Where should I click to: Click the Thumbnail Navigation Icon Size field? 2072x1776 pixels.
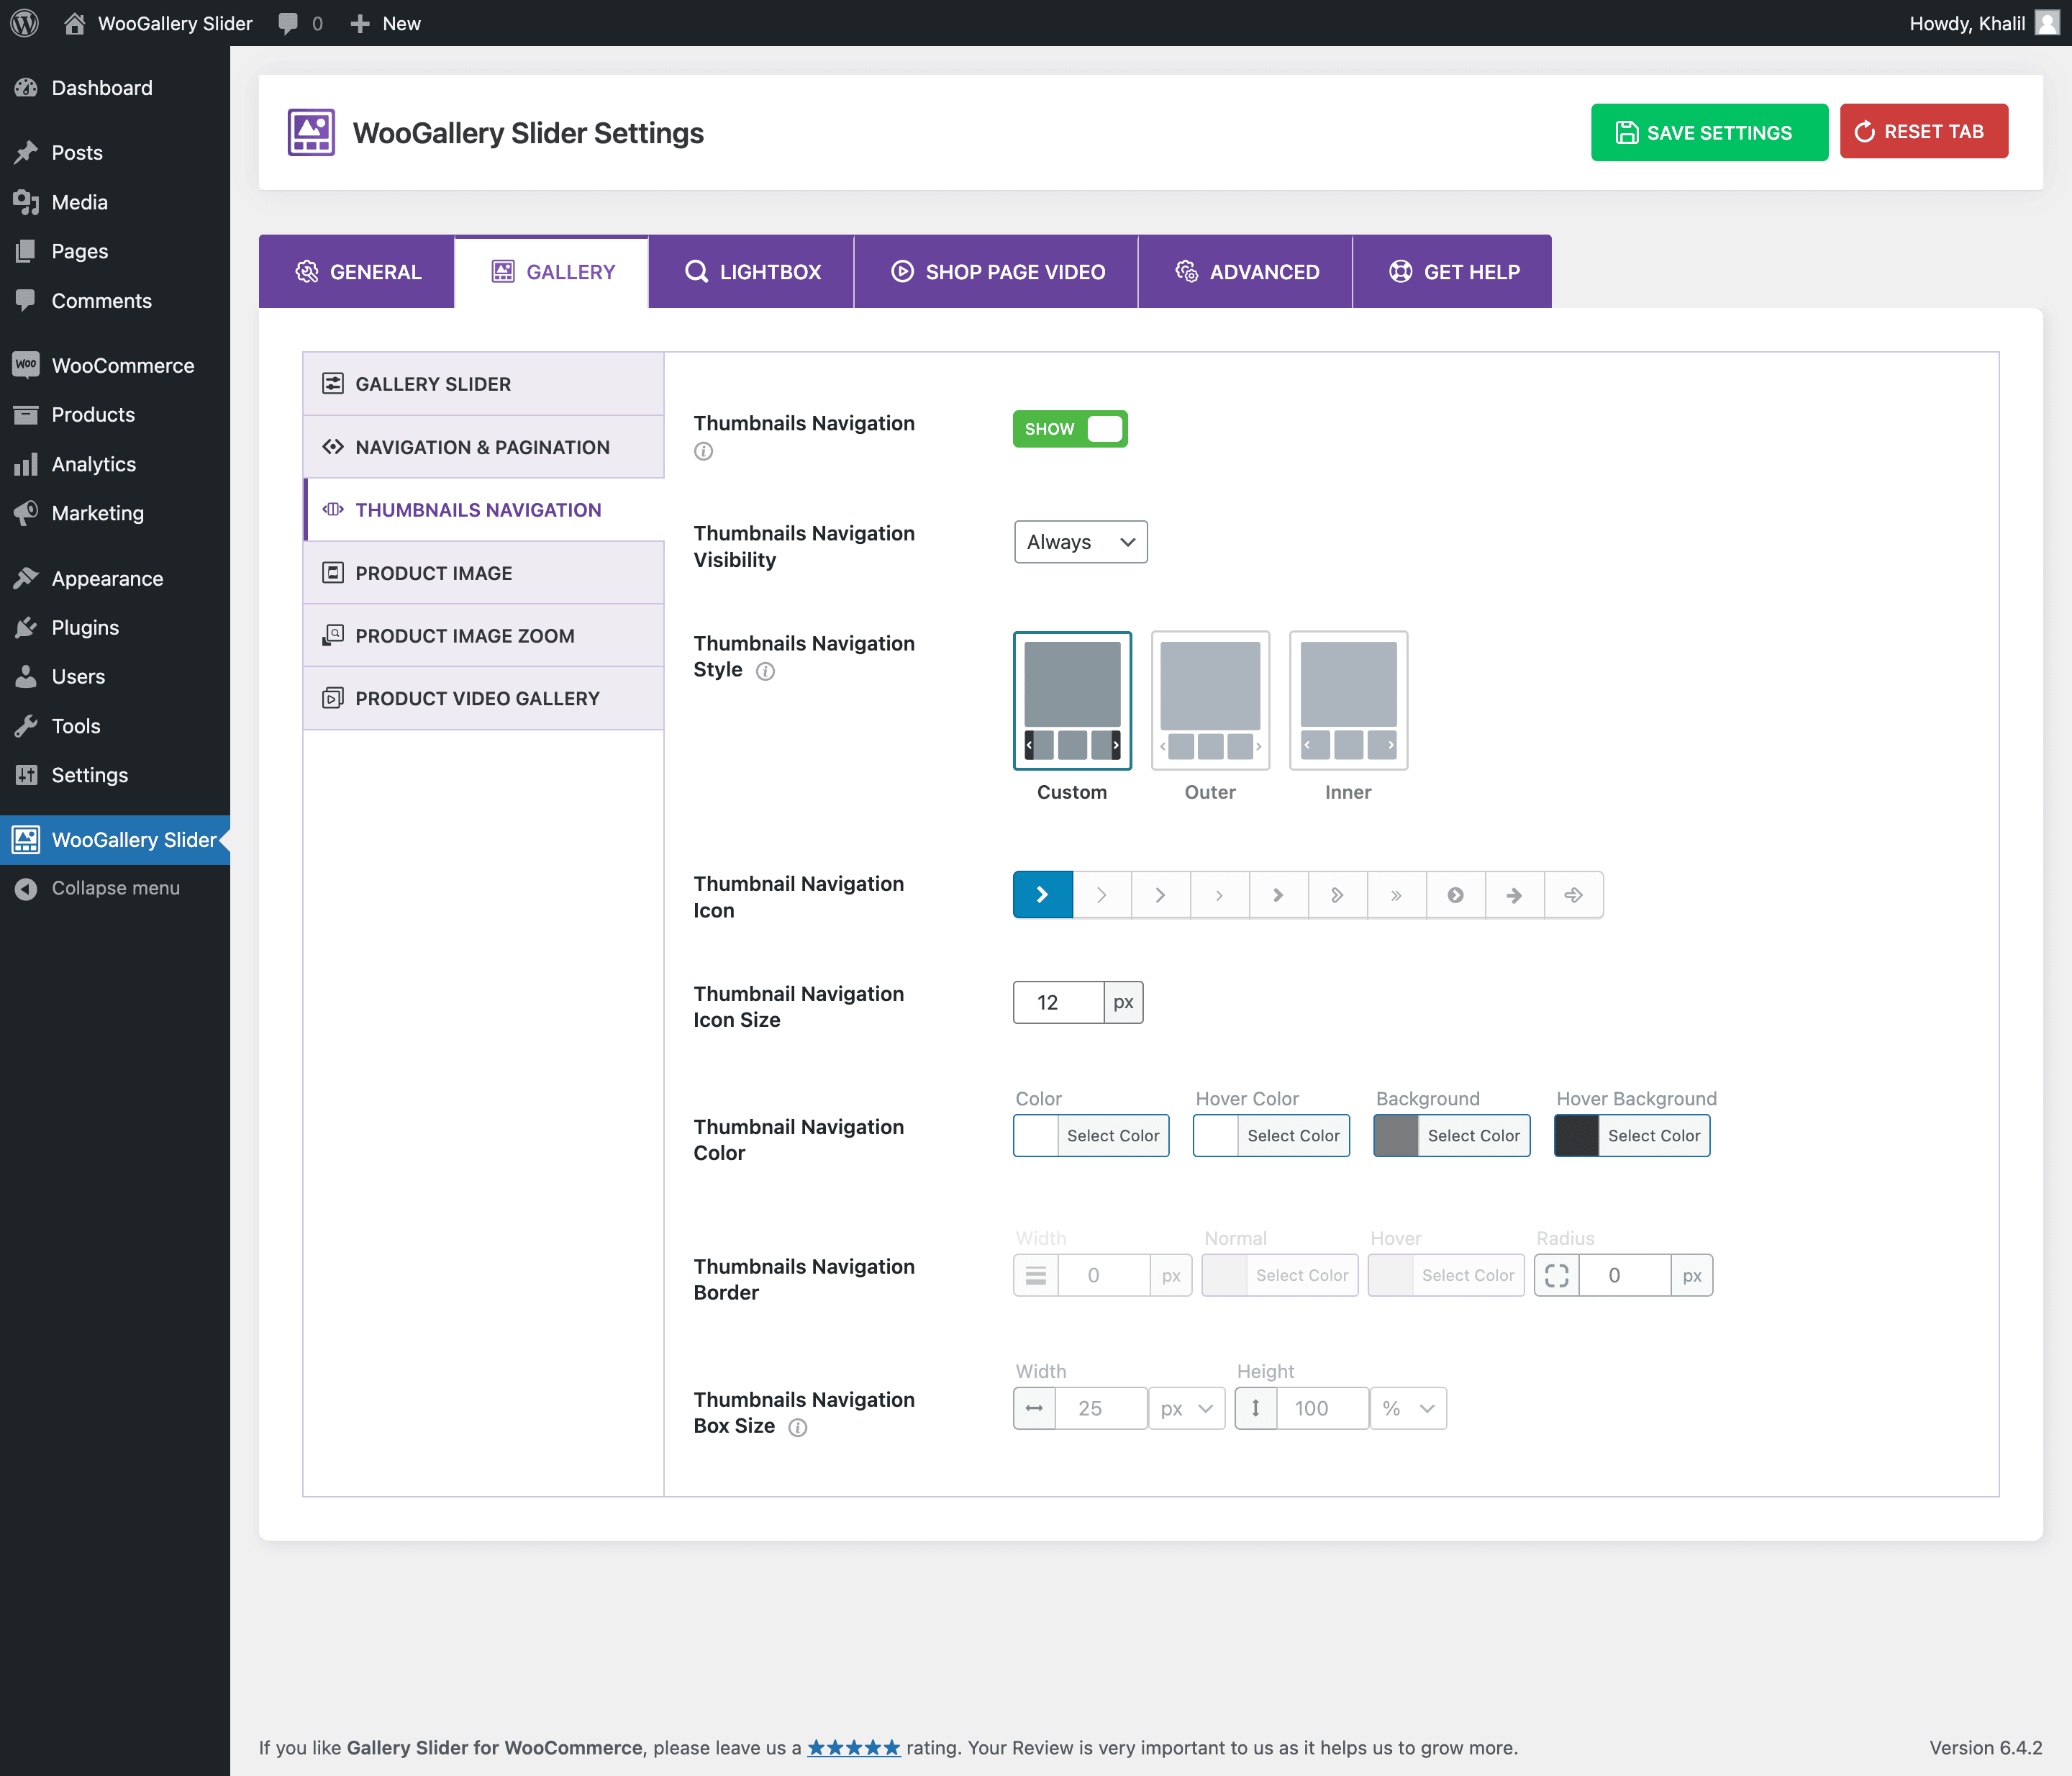tap(1058, 1002)
